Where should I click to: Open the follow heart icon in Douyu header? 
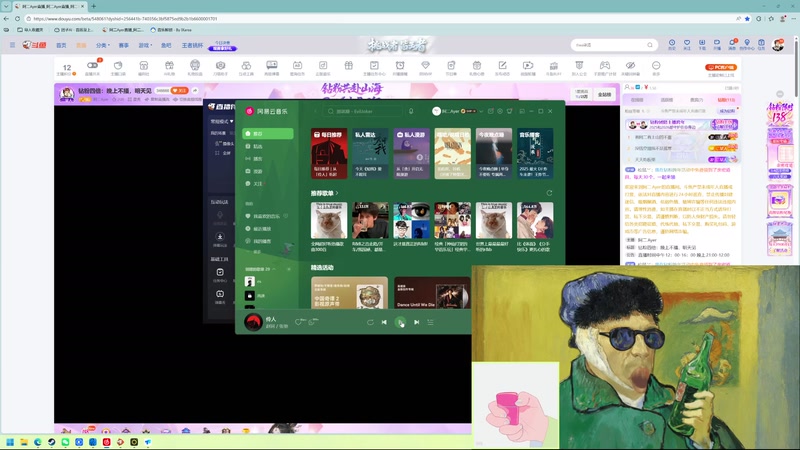687,45
